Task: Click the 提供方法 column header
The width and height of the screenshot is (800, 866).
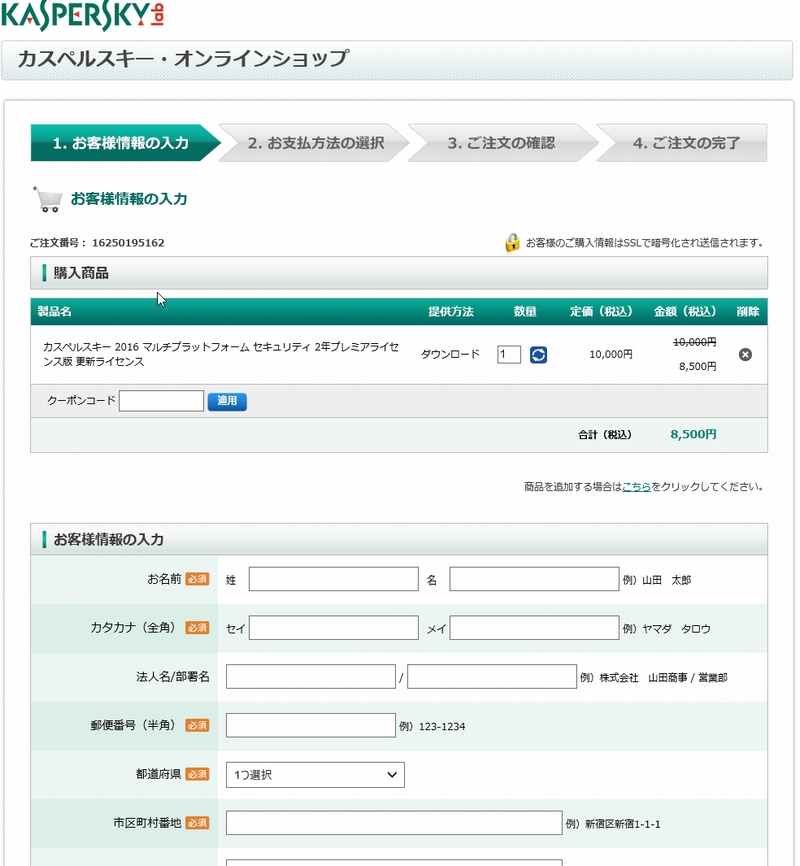Action: pos(451,311)
